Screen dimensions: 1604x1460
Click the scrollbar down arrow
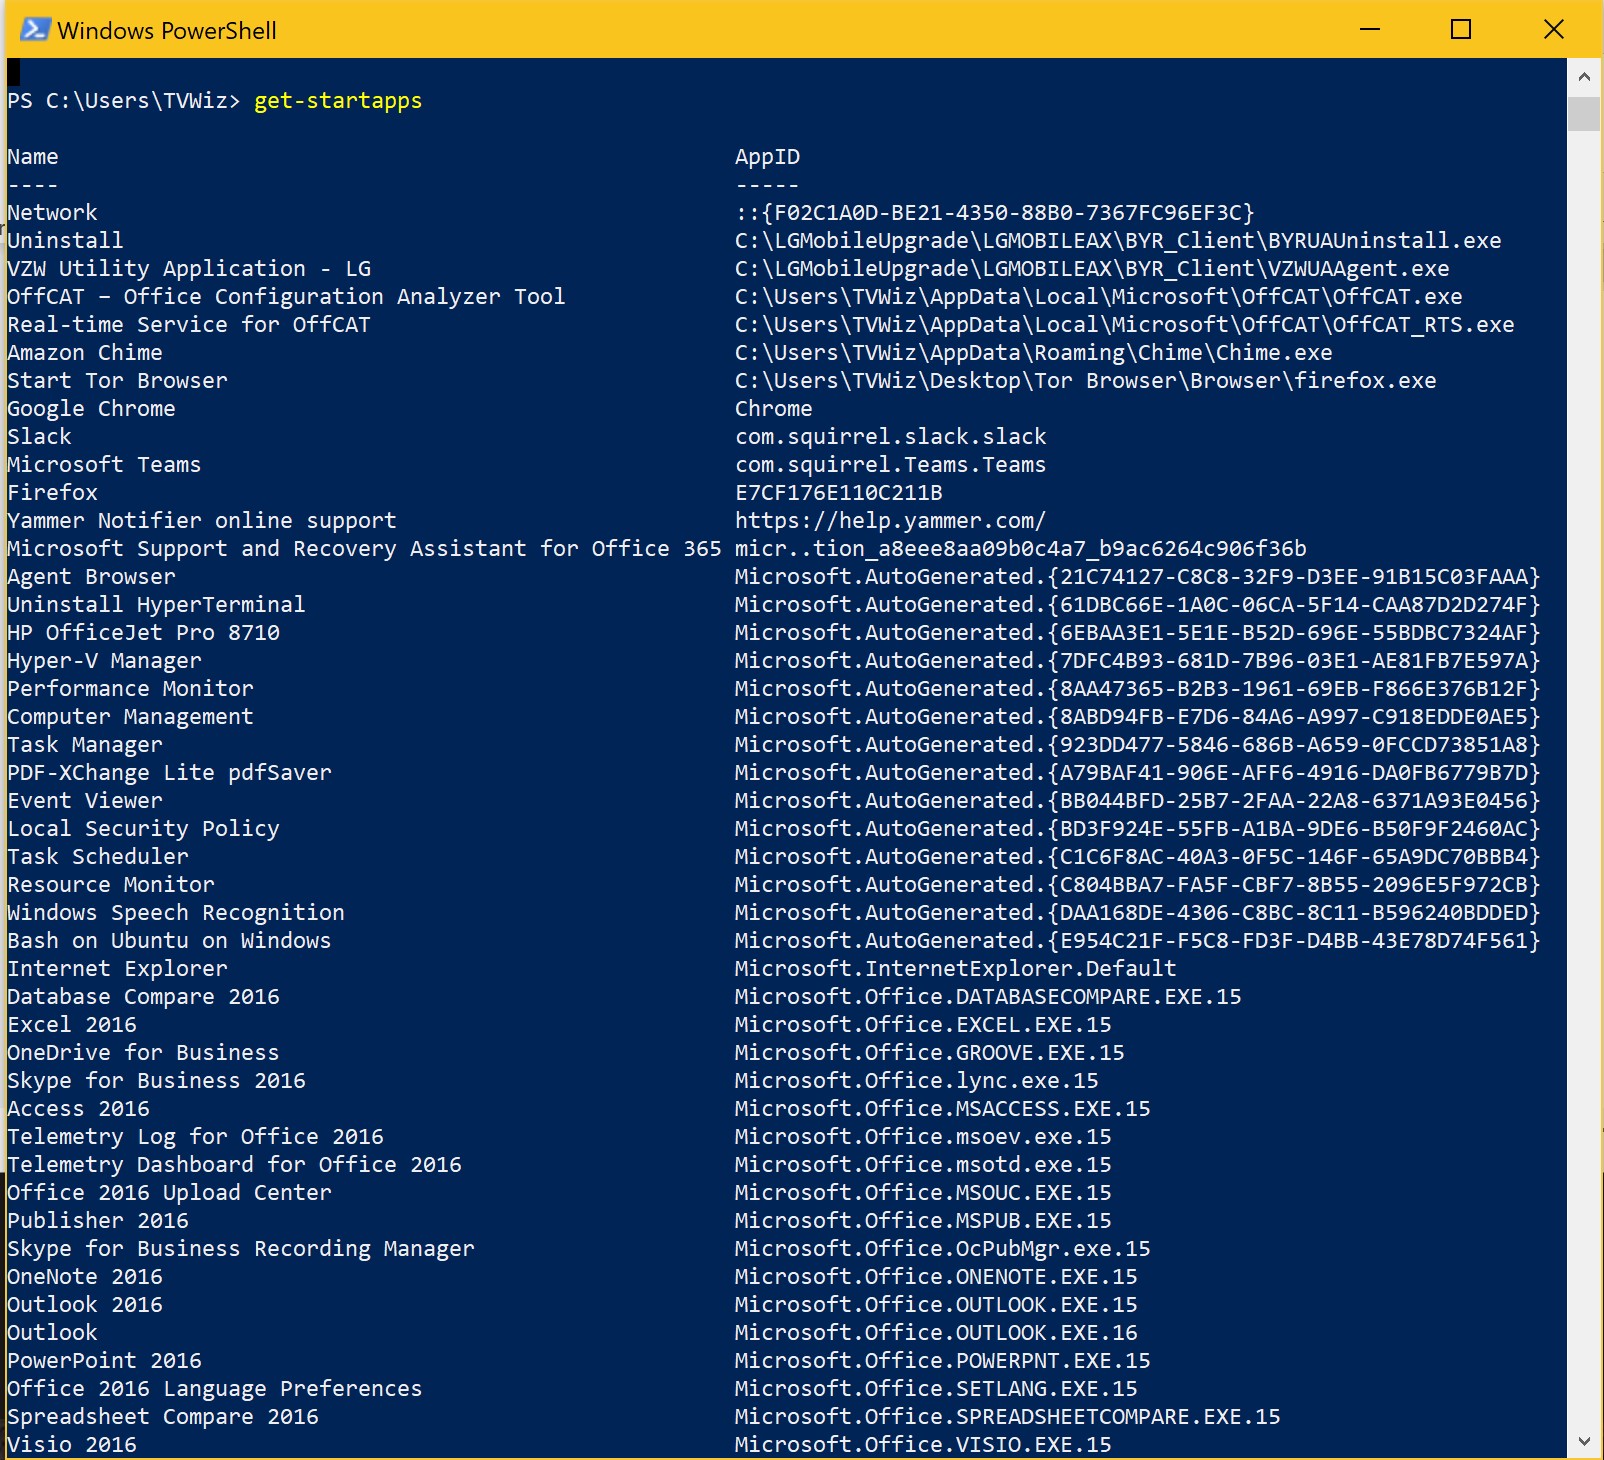pos(1584,1441)
